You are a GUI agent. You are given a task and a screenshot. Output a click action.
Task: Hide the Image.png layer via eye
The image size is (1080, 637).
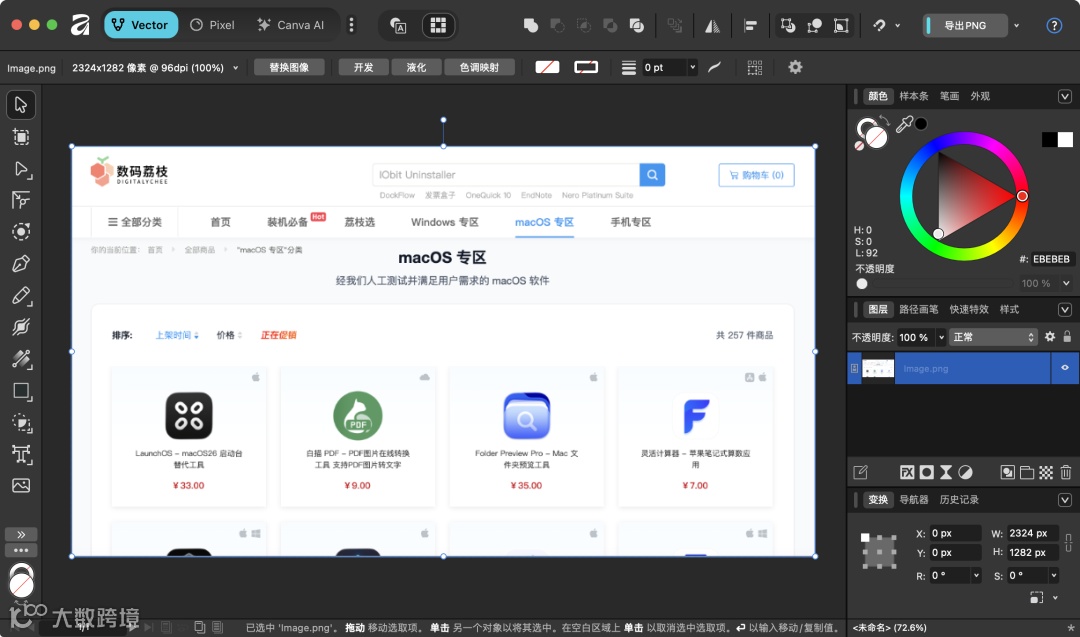click(x=1065, y=368)
